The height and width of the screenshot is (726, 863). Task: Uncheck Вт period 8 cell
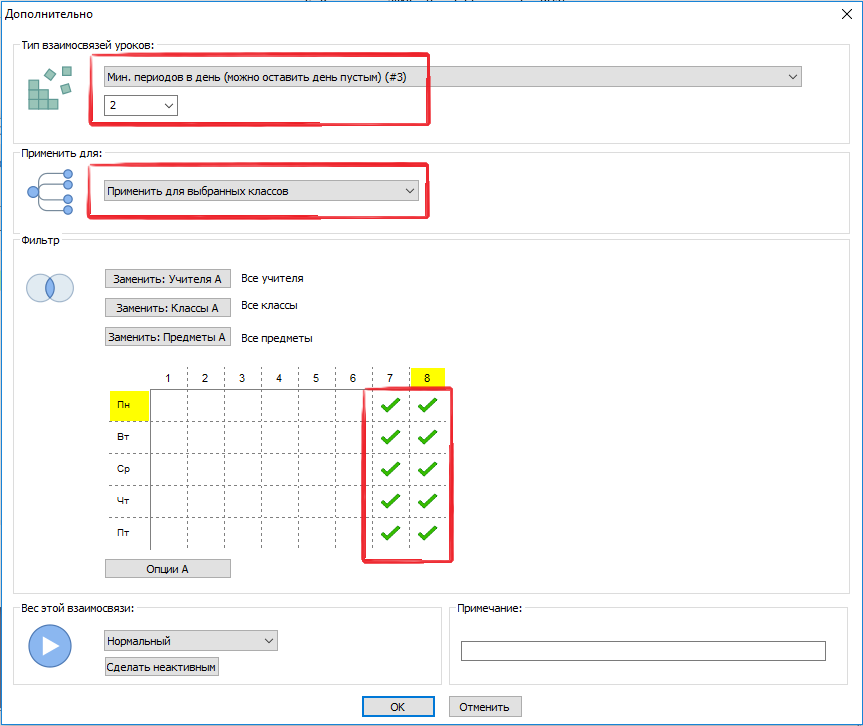tap(428, 437)
